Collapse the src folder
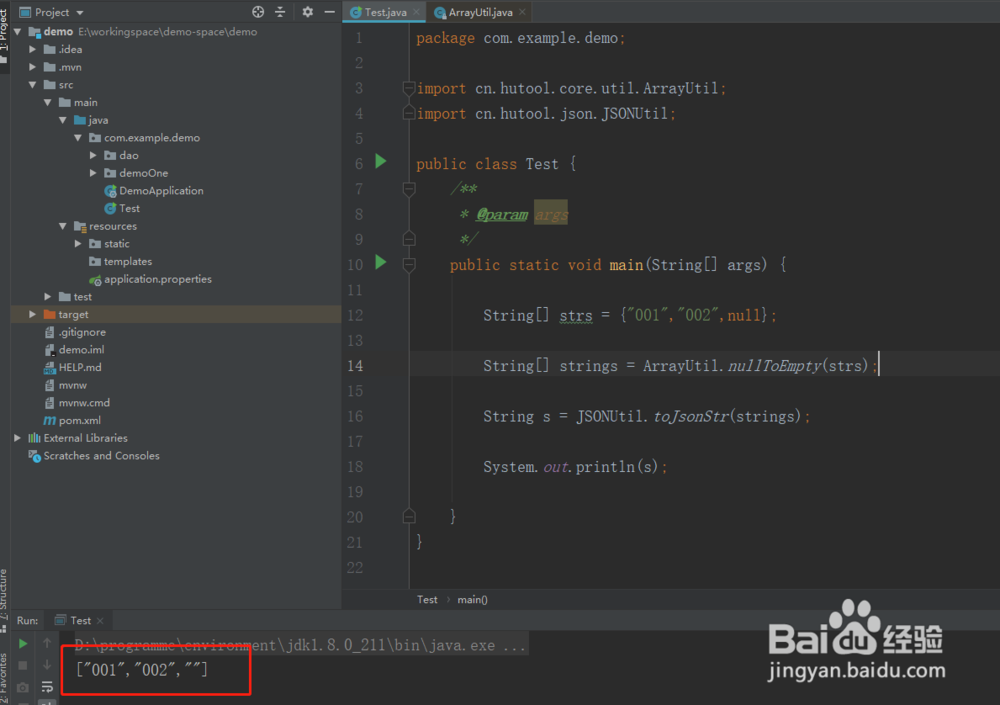 tap(33, 84)
